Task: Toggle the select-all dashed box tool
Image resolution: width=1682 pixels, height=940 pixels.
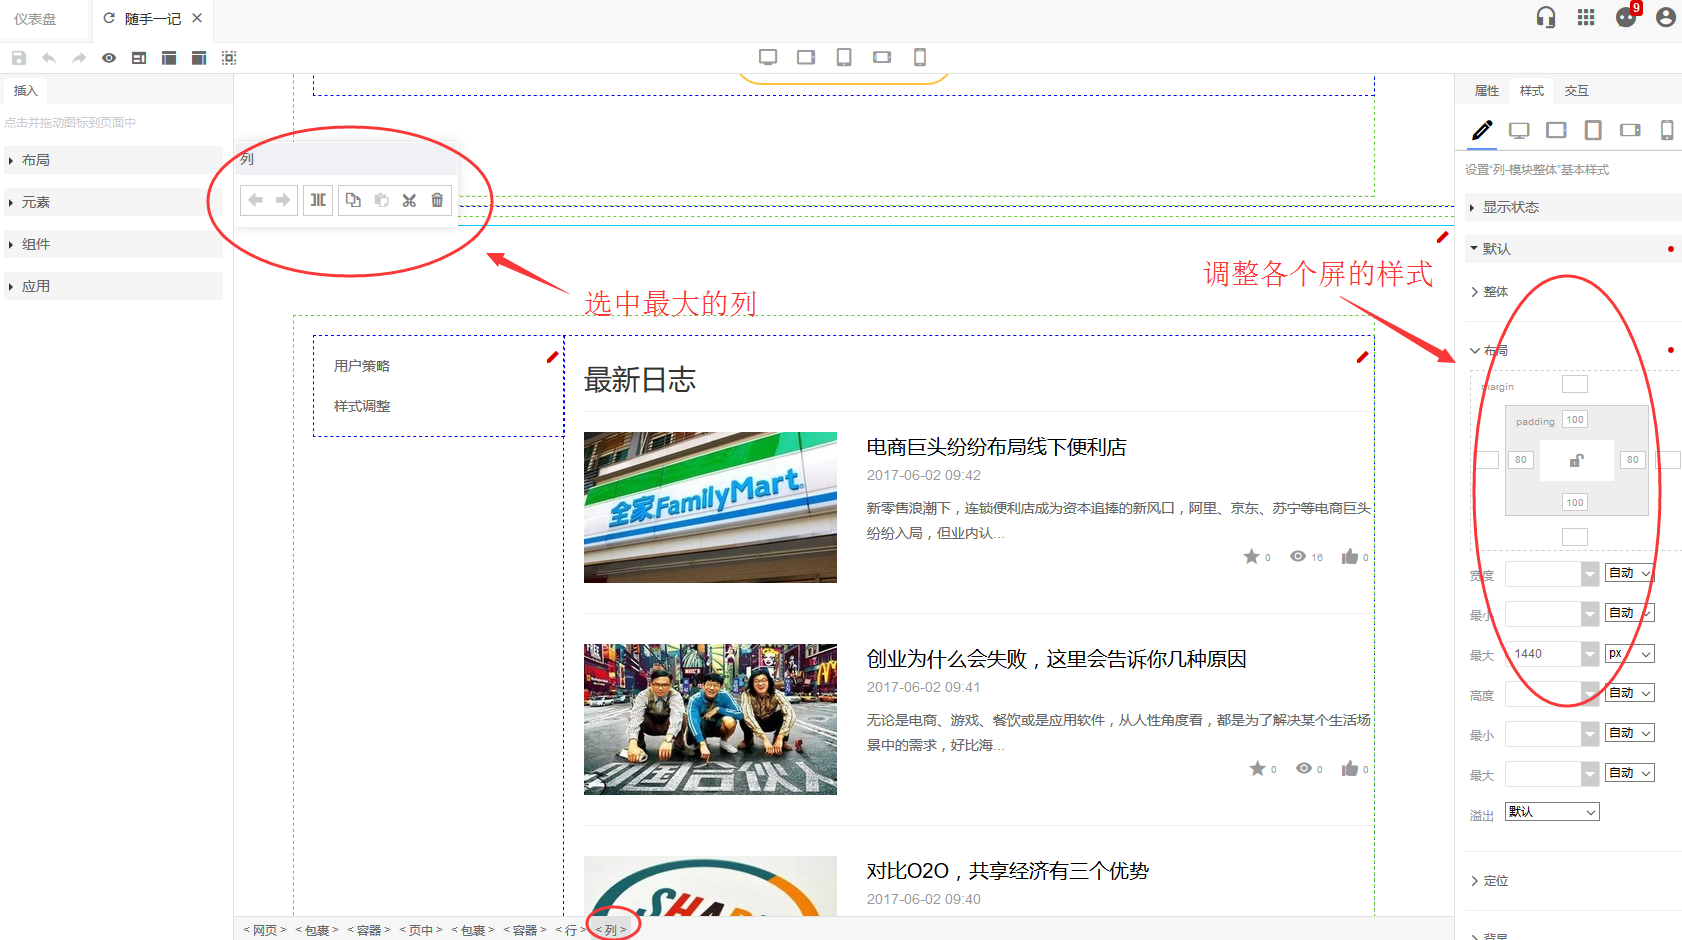Action: click(229, 58)
